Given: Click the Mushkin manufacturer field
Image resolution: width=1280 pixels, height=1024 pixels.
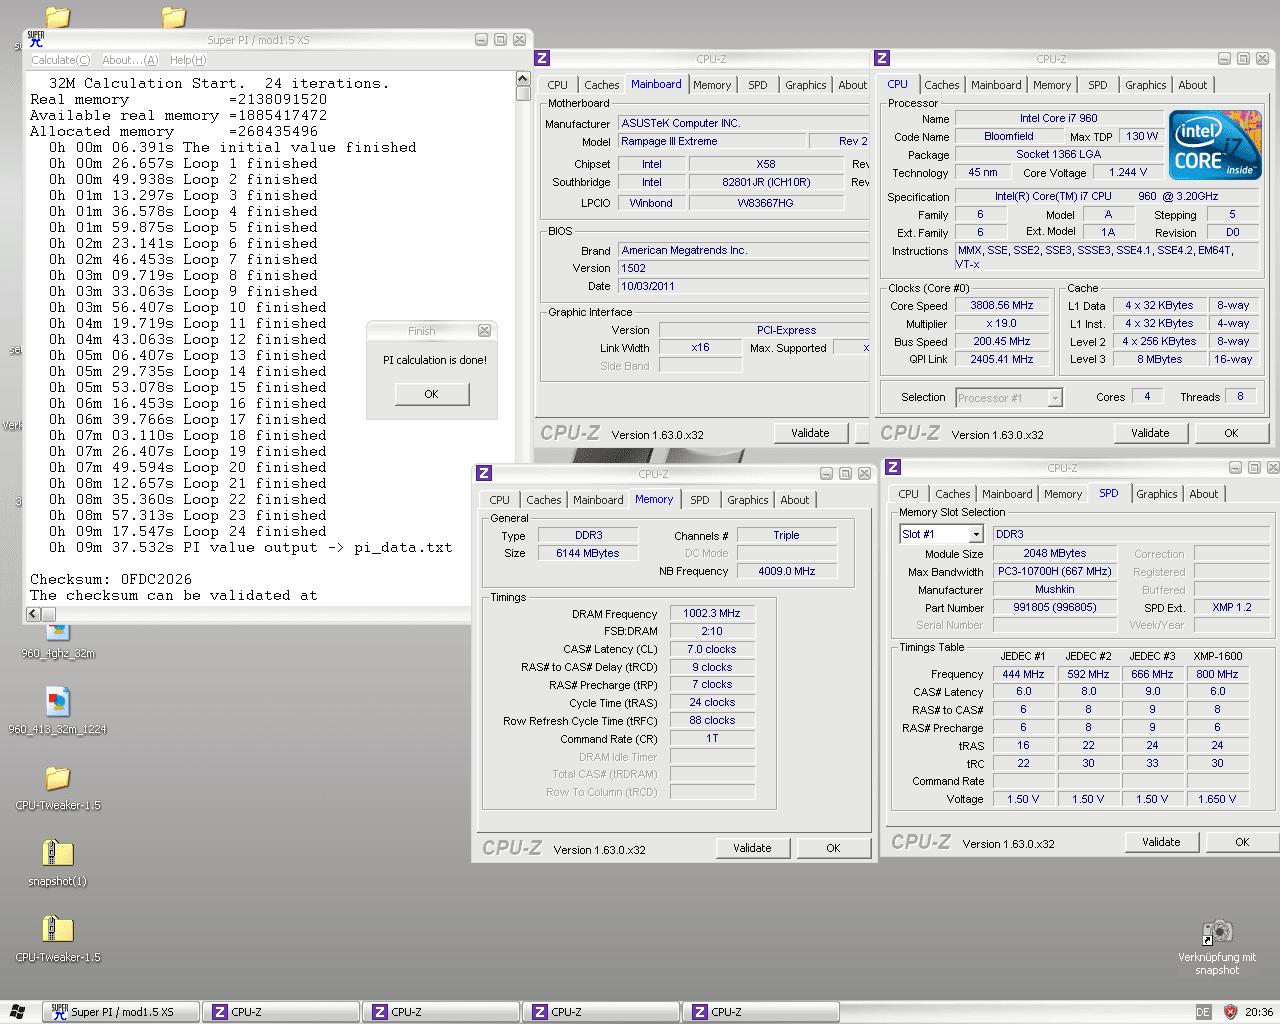Looking at the screenshot, I should click(1055, 590).
